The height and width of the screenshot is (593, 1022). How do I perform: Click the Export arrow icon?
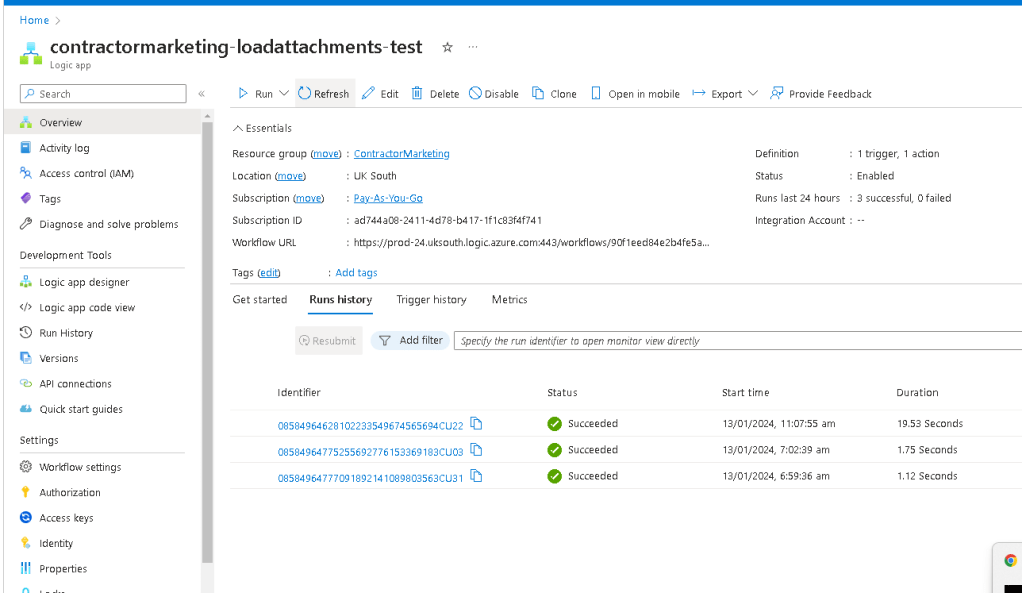pyautogui.click(x=699, y=93)
